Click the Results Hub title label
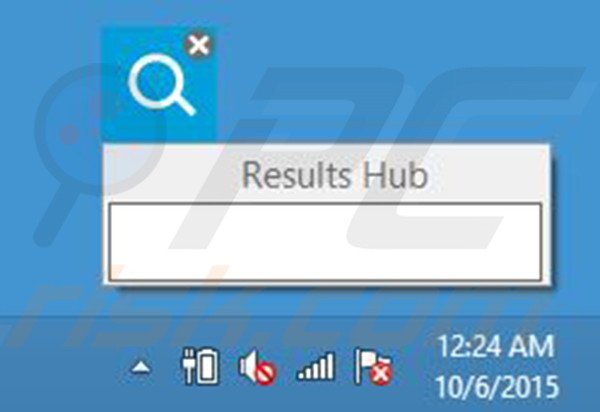The width and height of the screenshot is (600, 412). click(334, 175)
